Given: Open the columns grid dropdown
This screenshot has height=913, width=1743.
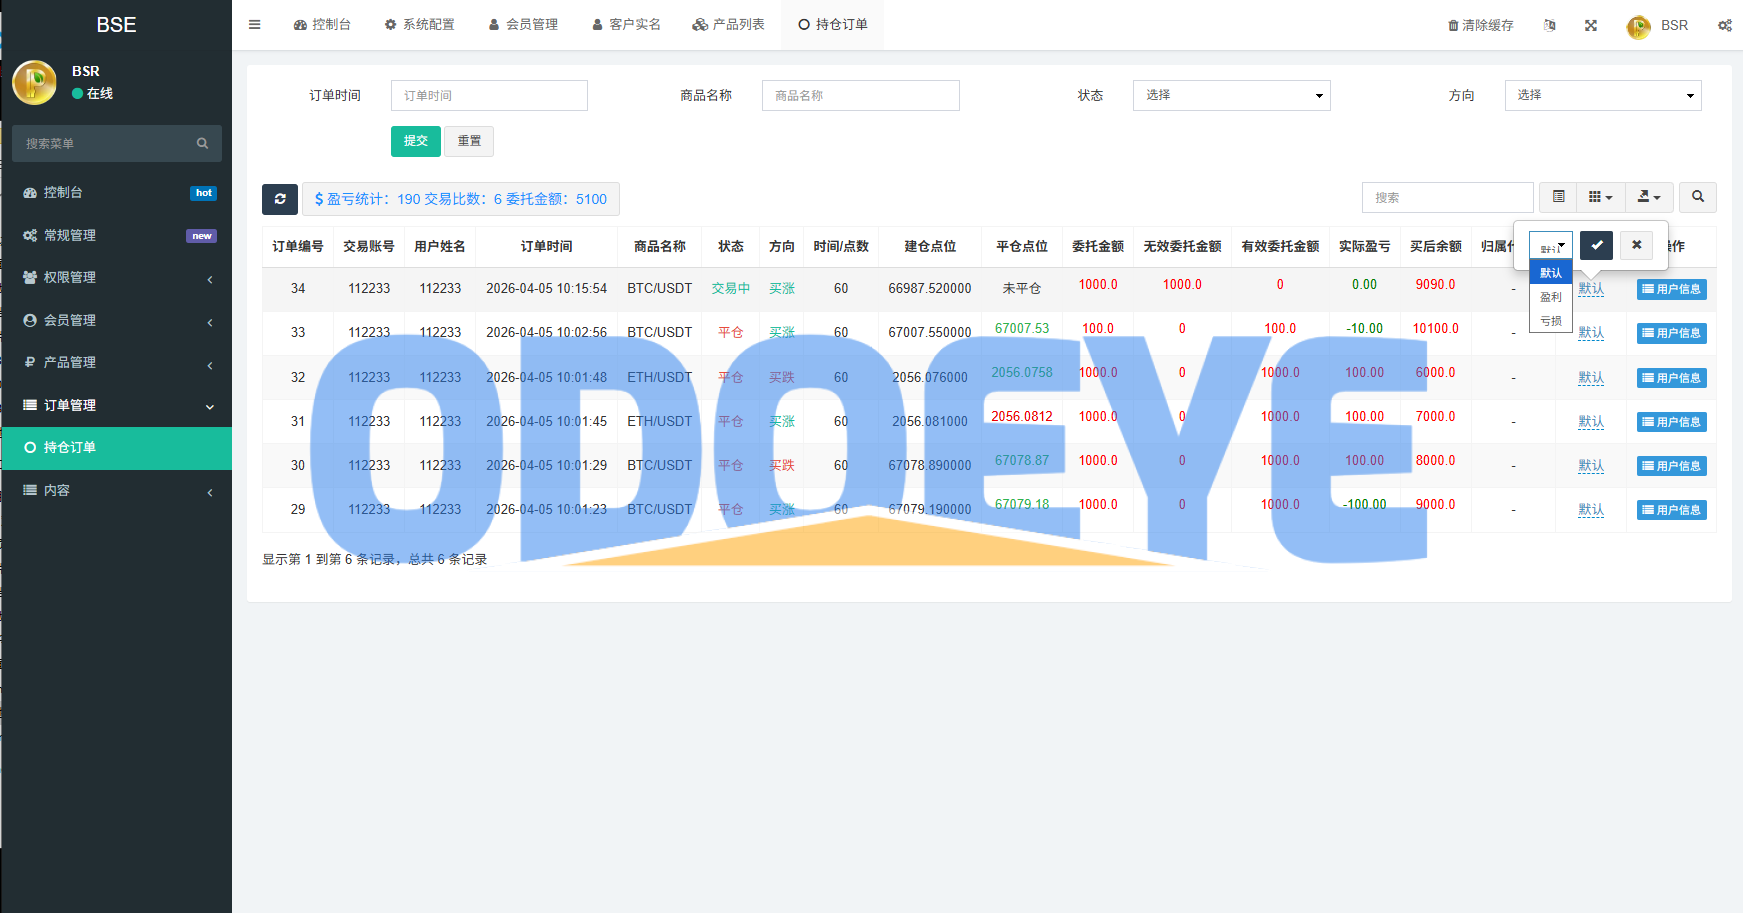Looking at the screenshot, I should click(x=1601, y=197).
